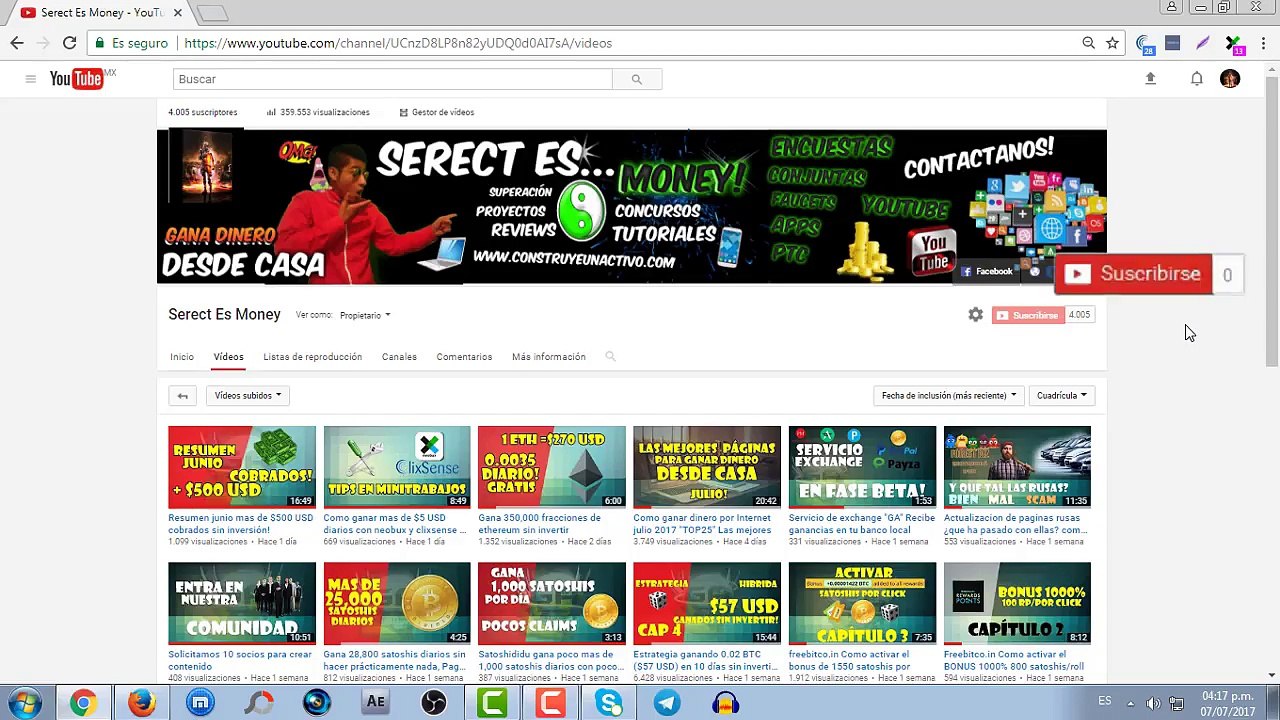Show hidden system tray icons
Viewport: 1280px width, 720px height.
point(1131,703)
